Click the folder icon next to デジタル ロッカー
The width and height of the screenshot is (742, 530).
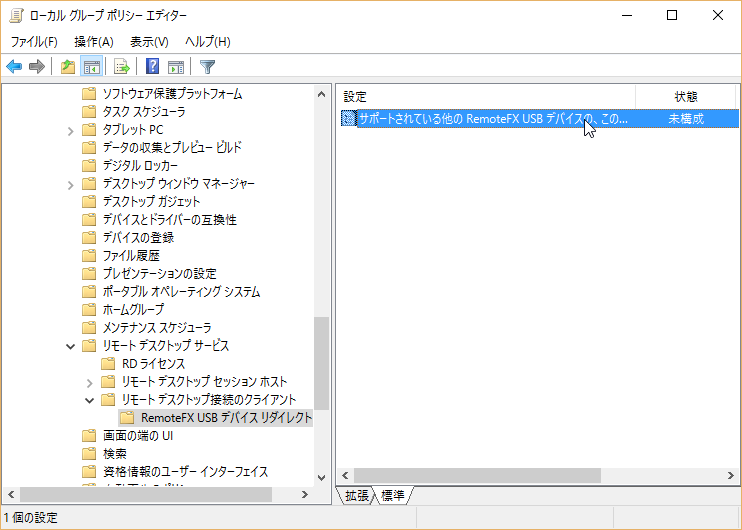[89, 166]
